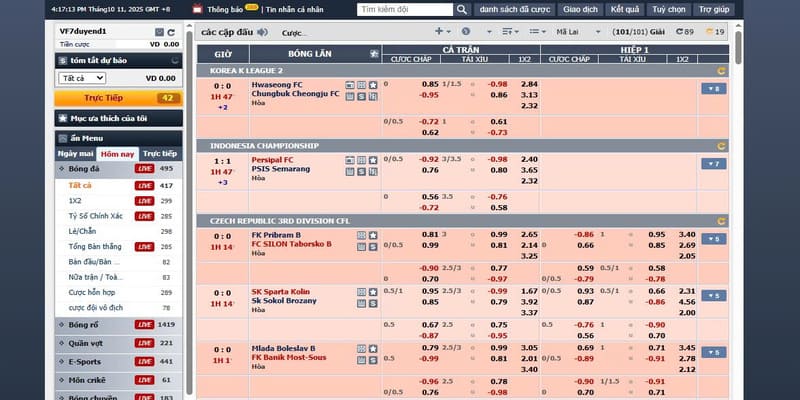Select 2.84 home win odds for Hwaseong FC
The width and height of the screenshot is (800, 400).
[x=529, y=84]
